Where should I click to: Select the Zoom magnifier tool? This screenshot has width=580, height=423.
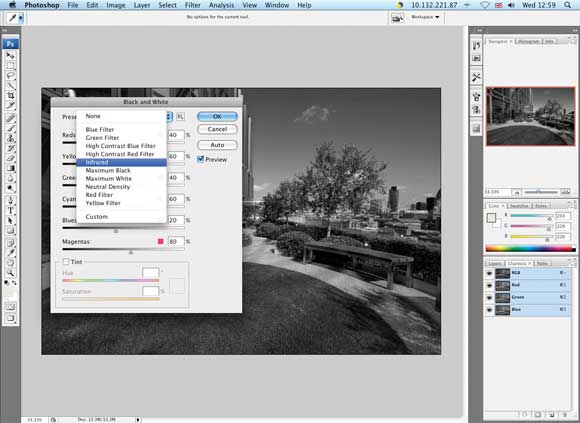point(10,273)
